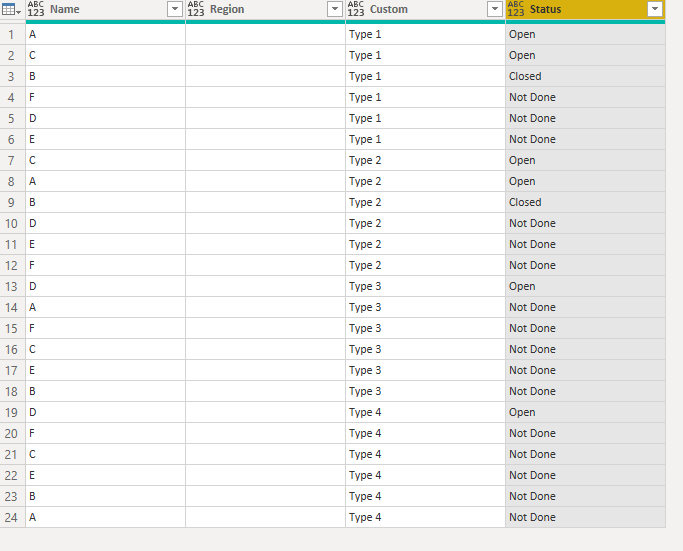The height and width of the screenshot is (551, 683).
Task: Click Name cell 'E' in row 22
Action: [105, 475]
